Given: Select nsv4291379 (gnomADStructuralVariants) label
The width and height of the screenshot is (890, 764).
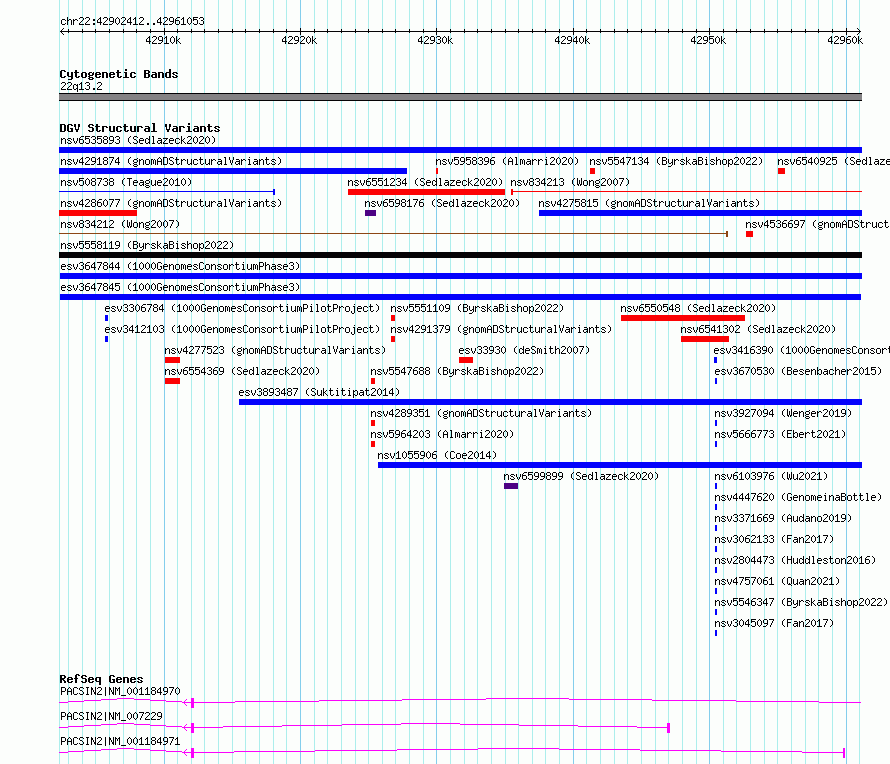Looking at the screenshot, I should [x=501, y=329].
